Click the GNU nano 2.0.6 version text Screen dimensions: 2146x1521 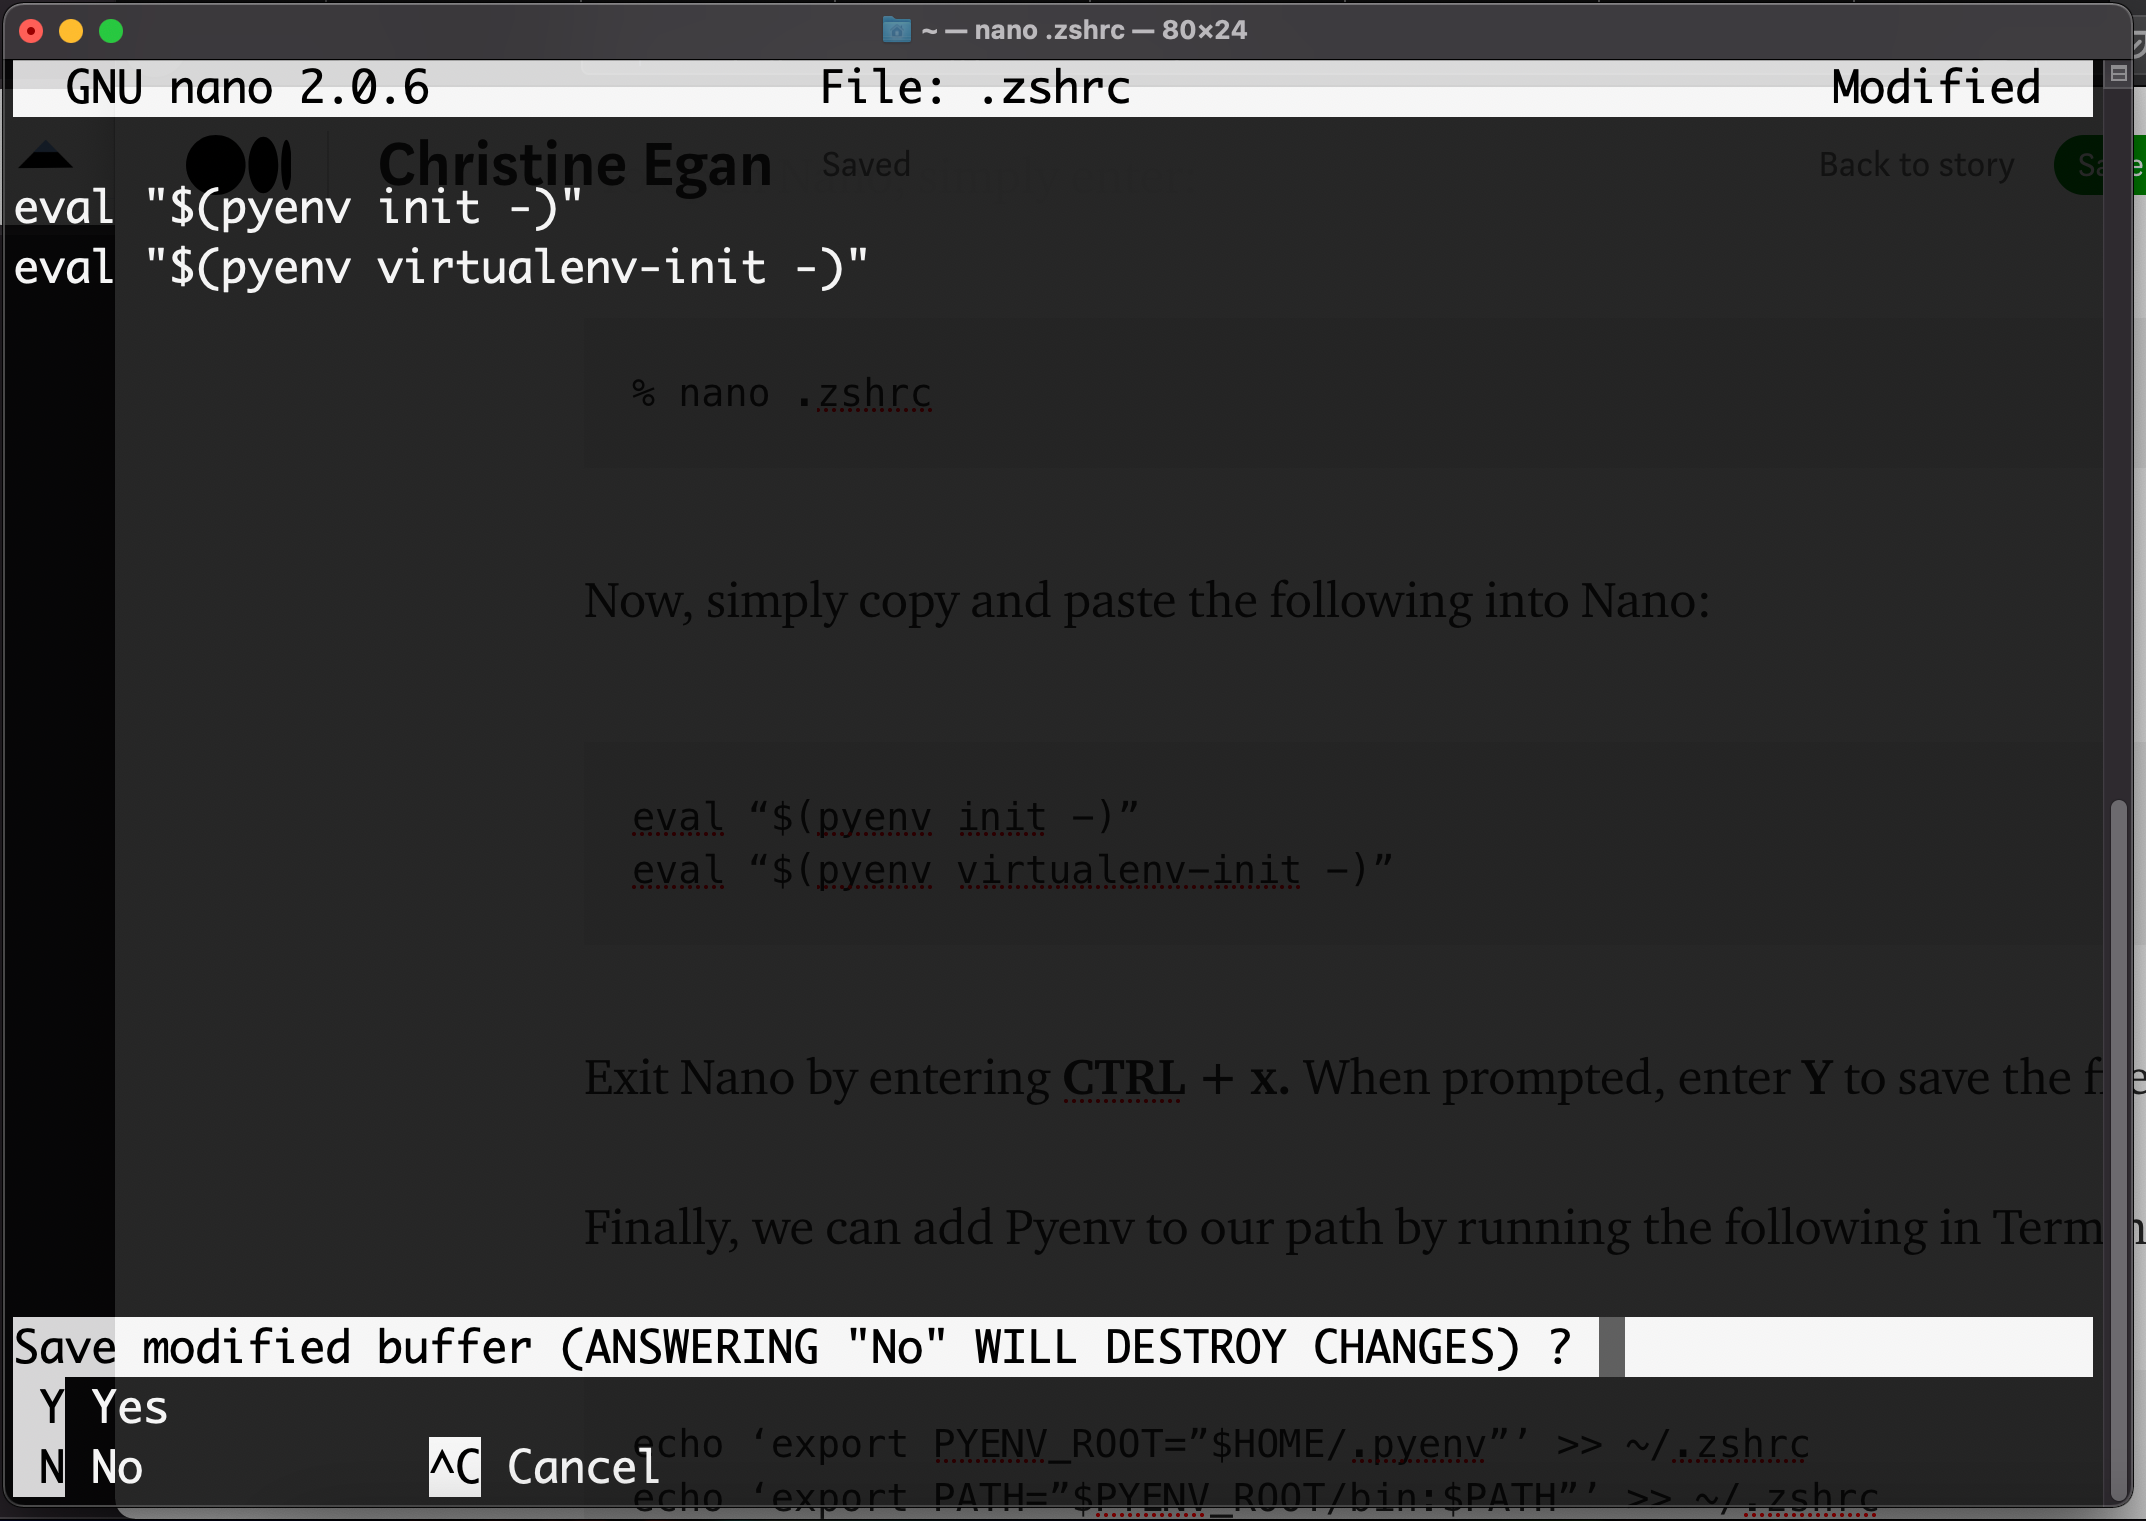click(x=247, y=88)
